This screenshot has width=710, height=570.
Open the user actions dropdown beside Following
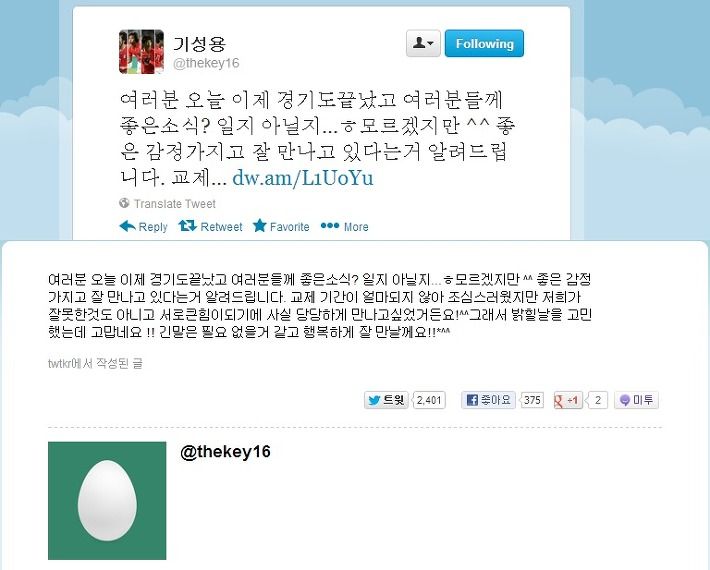423,43
